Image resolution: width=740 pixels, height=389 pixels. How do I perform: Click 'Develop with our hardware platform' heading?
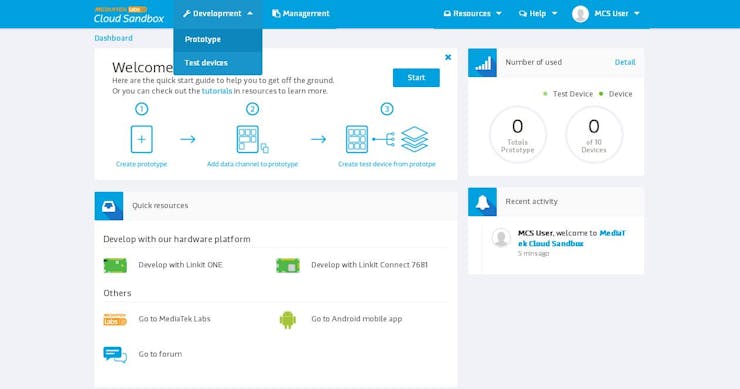(177, 239)
